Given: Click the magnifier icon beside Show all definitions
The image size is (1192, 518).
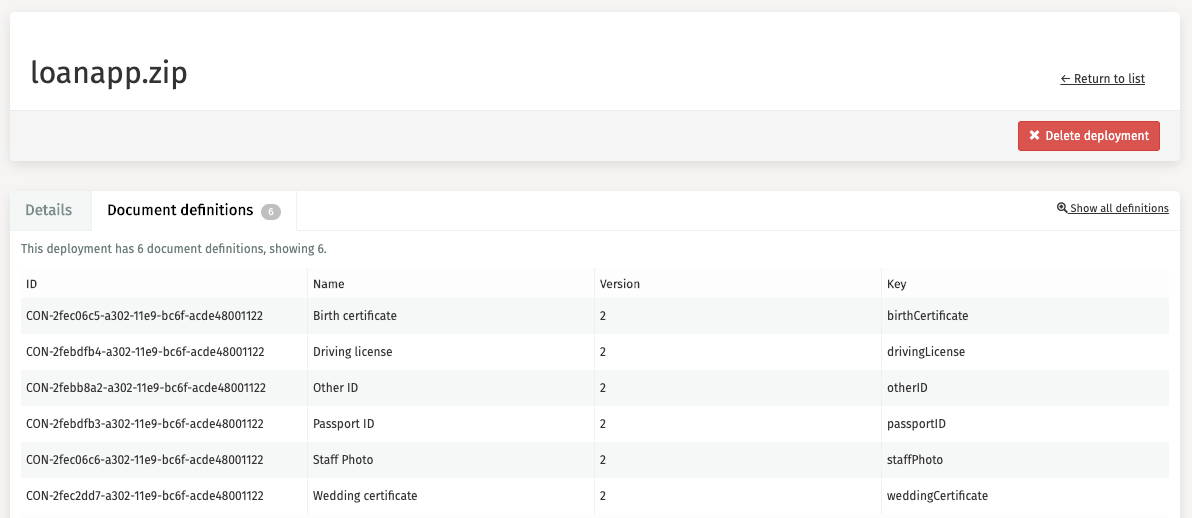Looking at the screenshot, I should coord(1062,209).
